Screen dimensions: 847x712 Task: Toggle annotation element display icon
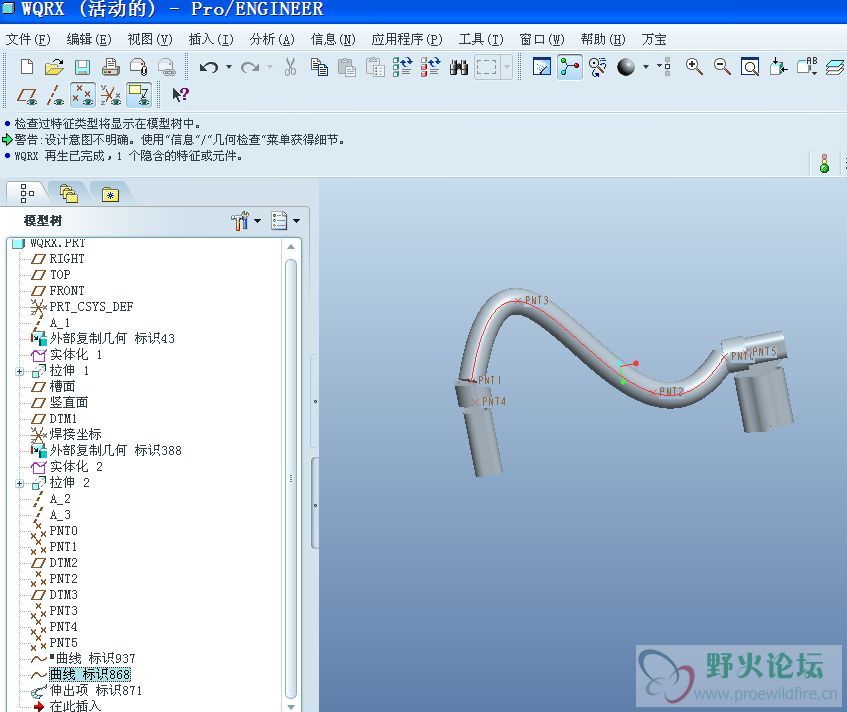139,95
